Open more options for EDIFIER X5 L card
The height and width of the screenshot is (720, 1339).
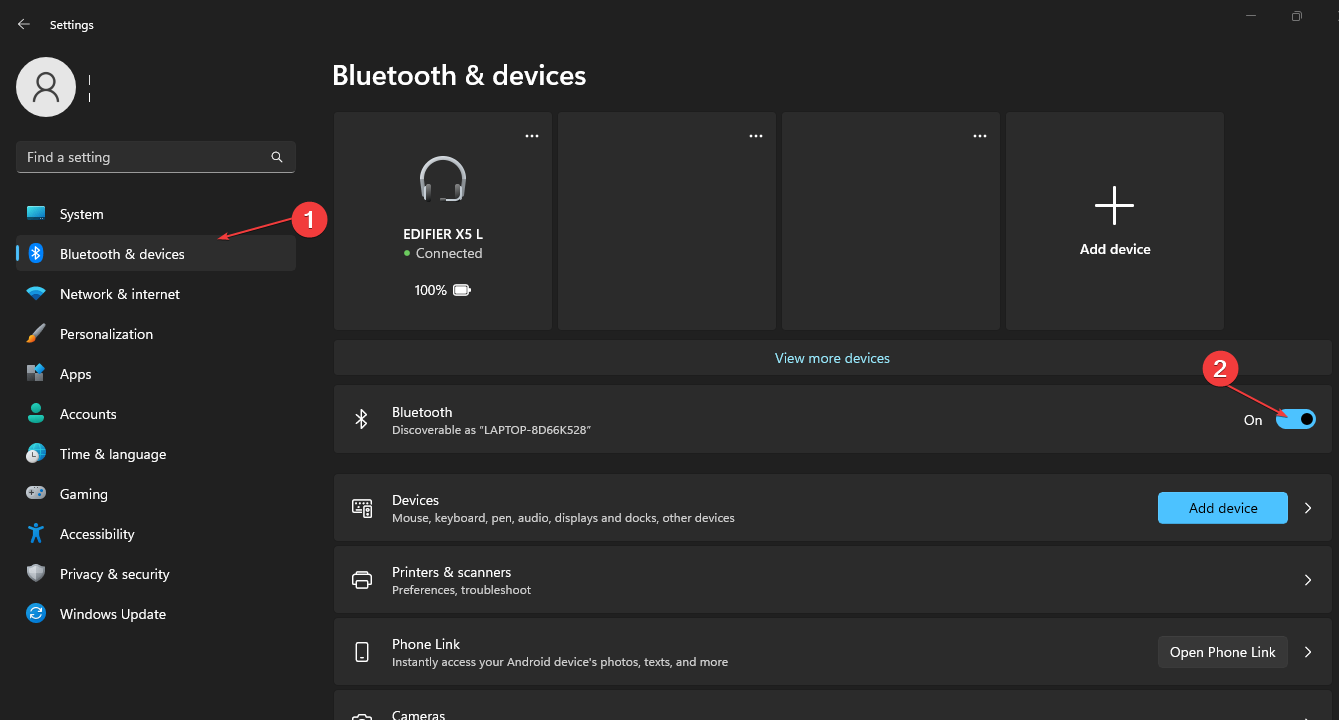tap(532, 136)
